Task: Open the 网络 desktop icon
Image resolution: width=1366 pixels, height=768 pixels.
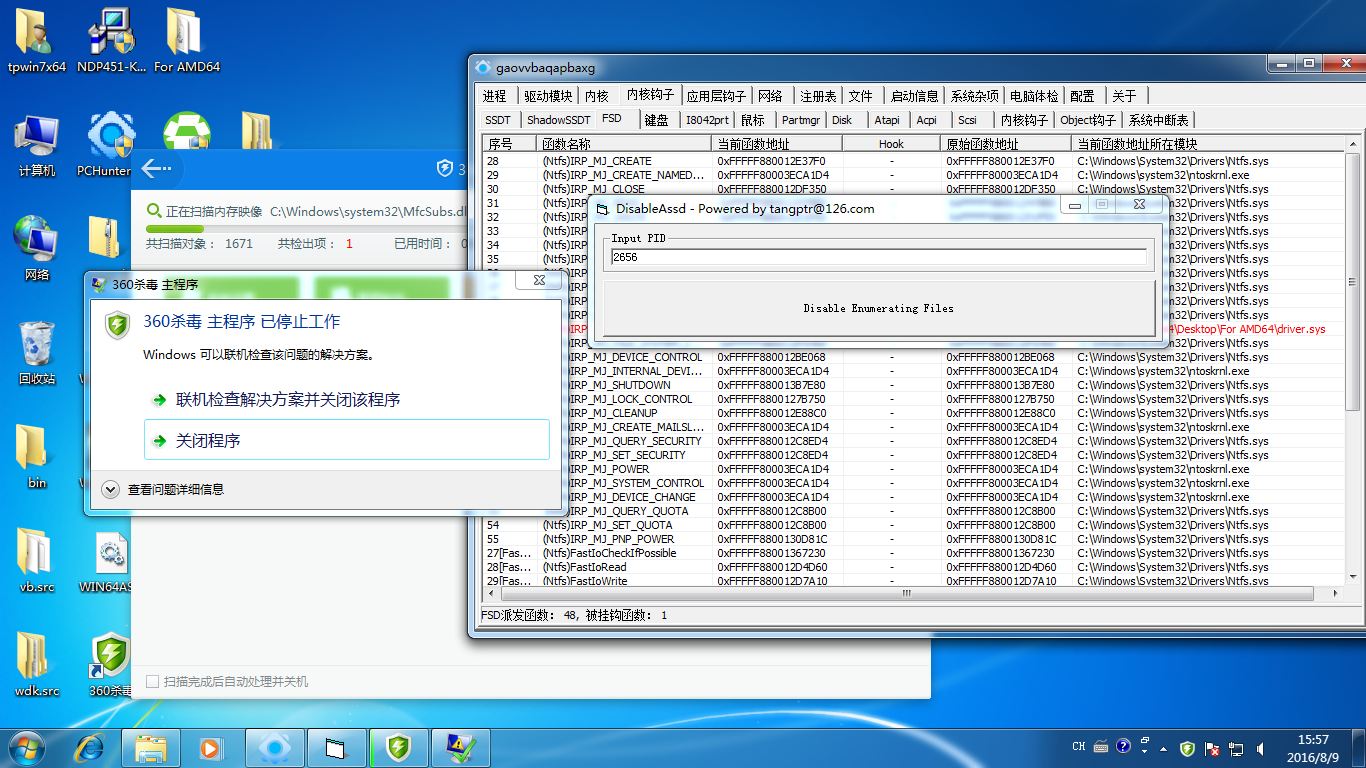Action: [x=37, y=250]
